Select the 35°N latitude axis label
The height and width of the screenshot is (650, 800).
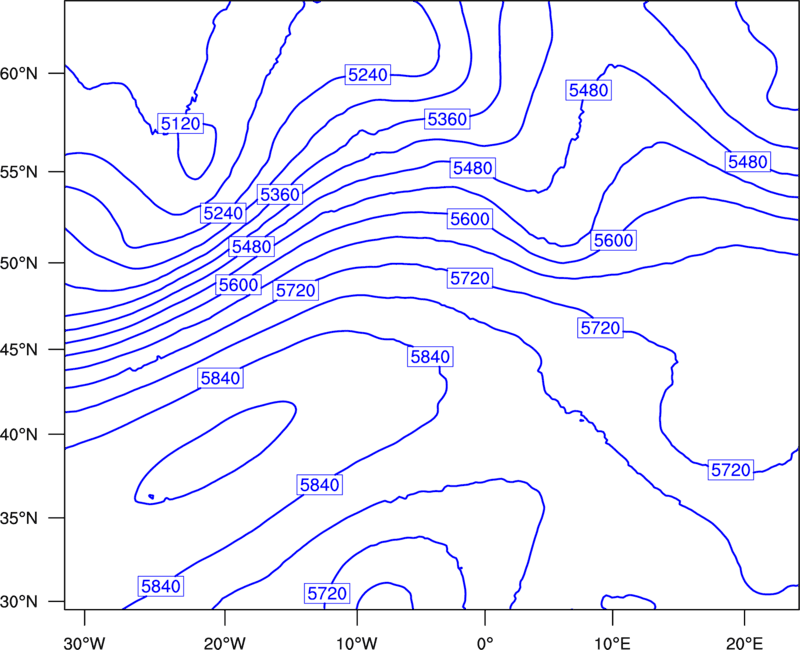click(x=19, y=518)
